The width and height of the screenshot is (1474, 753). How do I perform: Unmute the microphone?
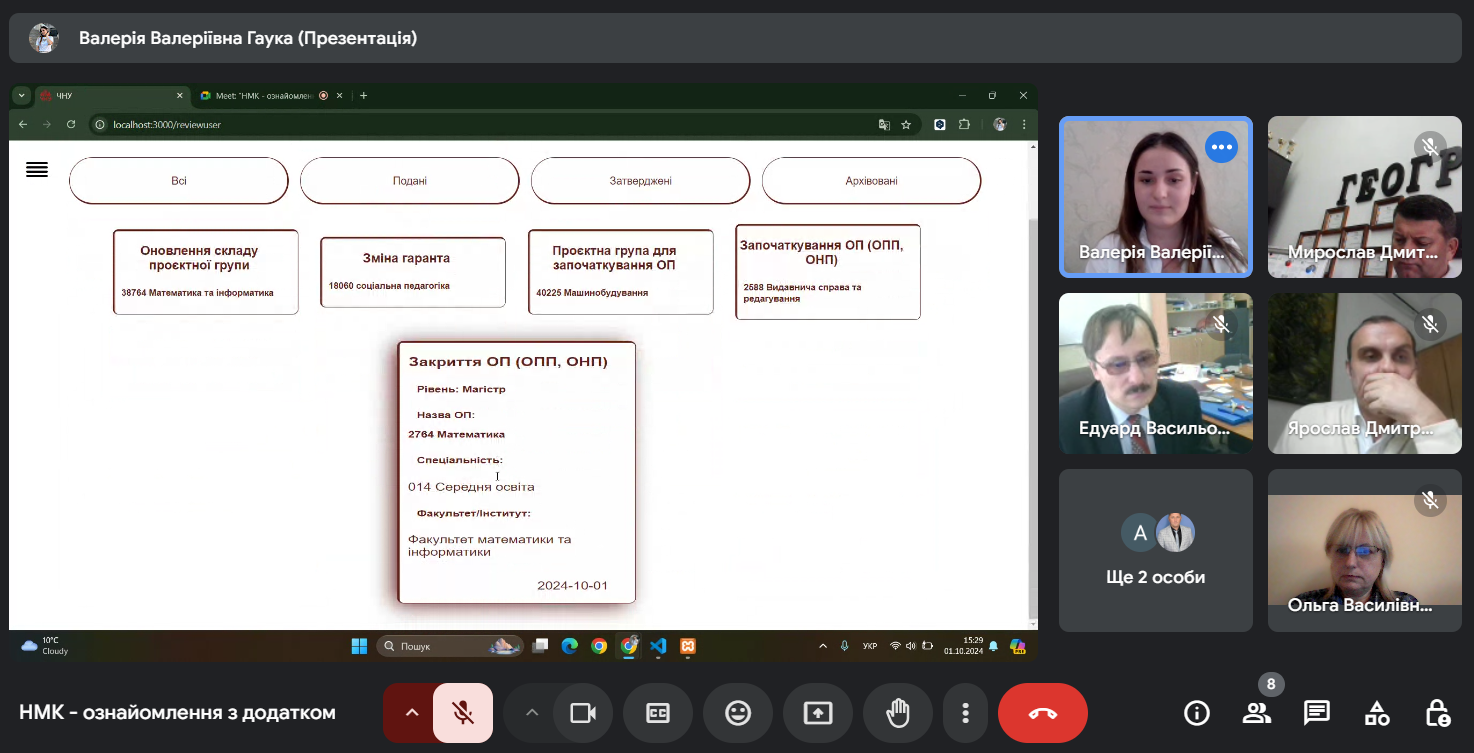coord(463,713)
